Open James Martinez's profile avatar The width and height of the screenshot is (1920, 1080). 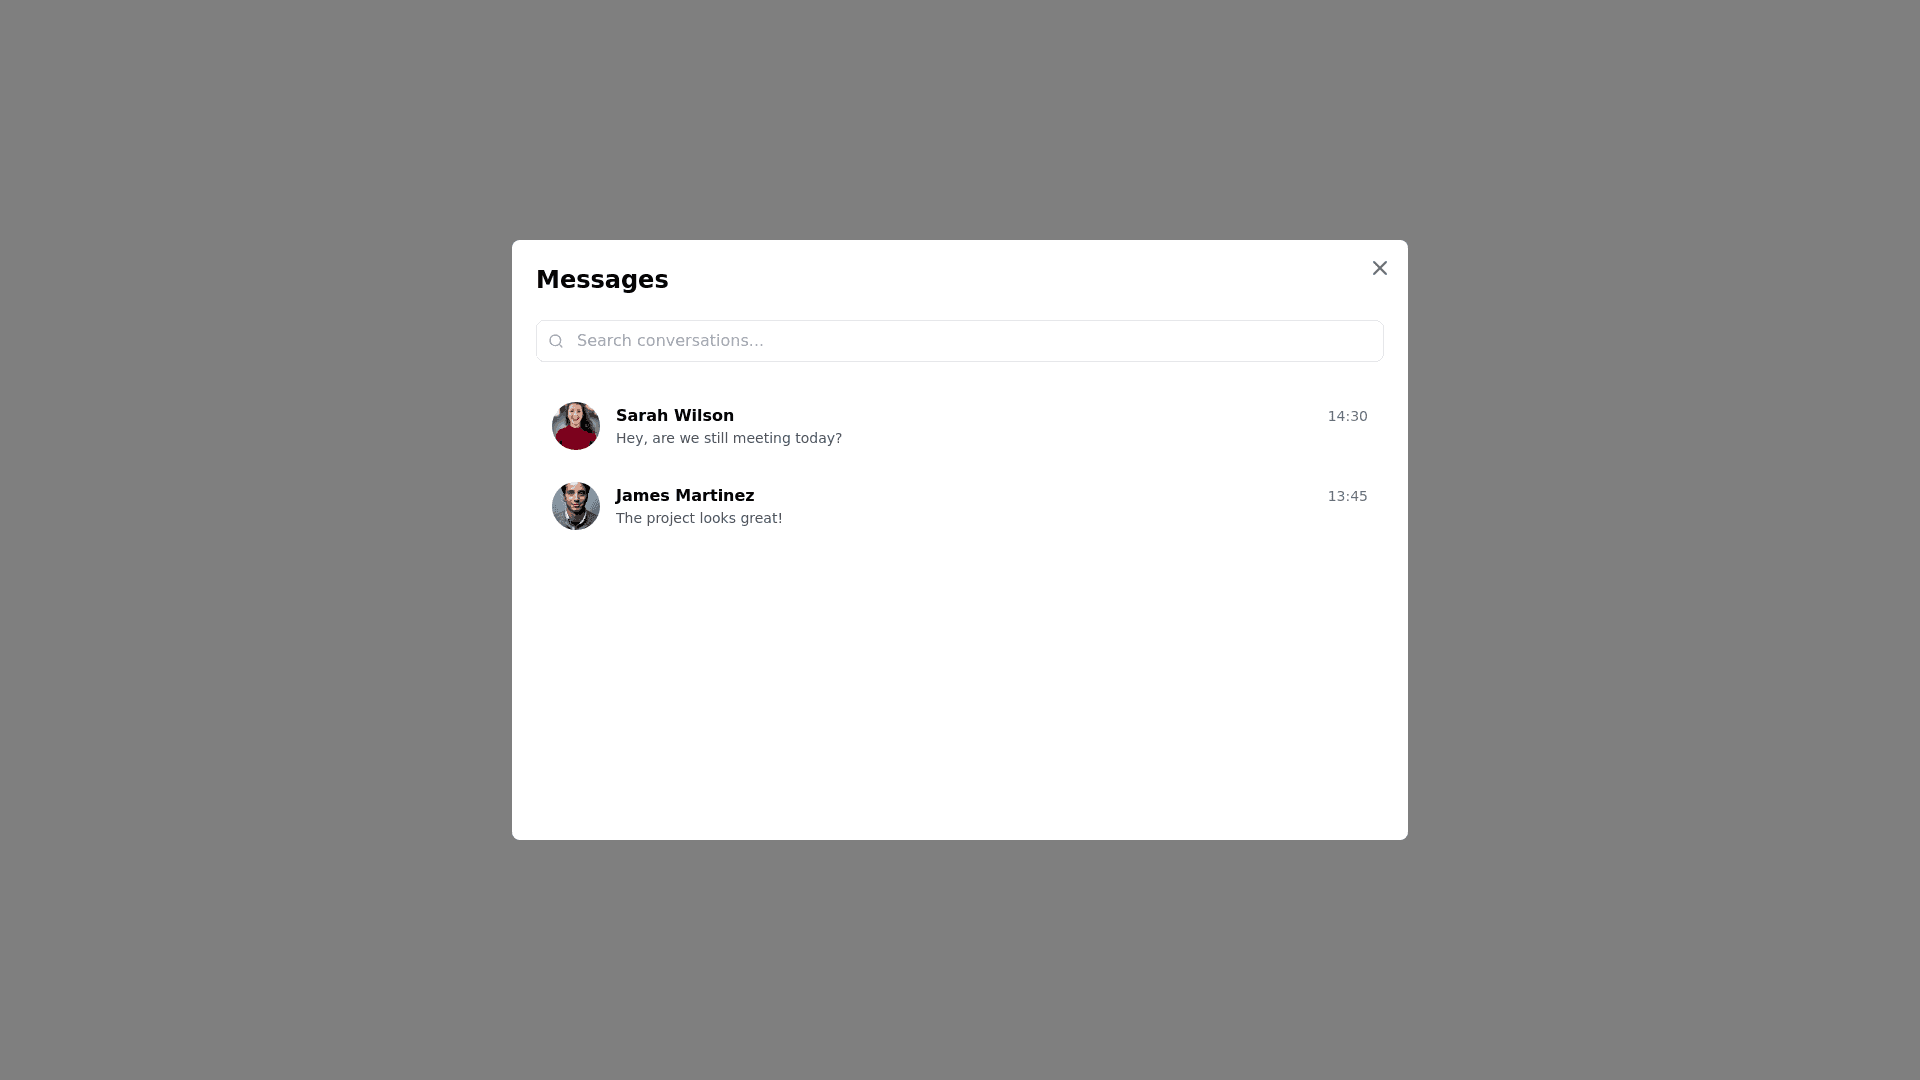(576, 506)
